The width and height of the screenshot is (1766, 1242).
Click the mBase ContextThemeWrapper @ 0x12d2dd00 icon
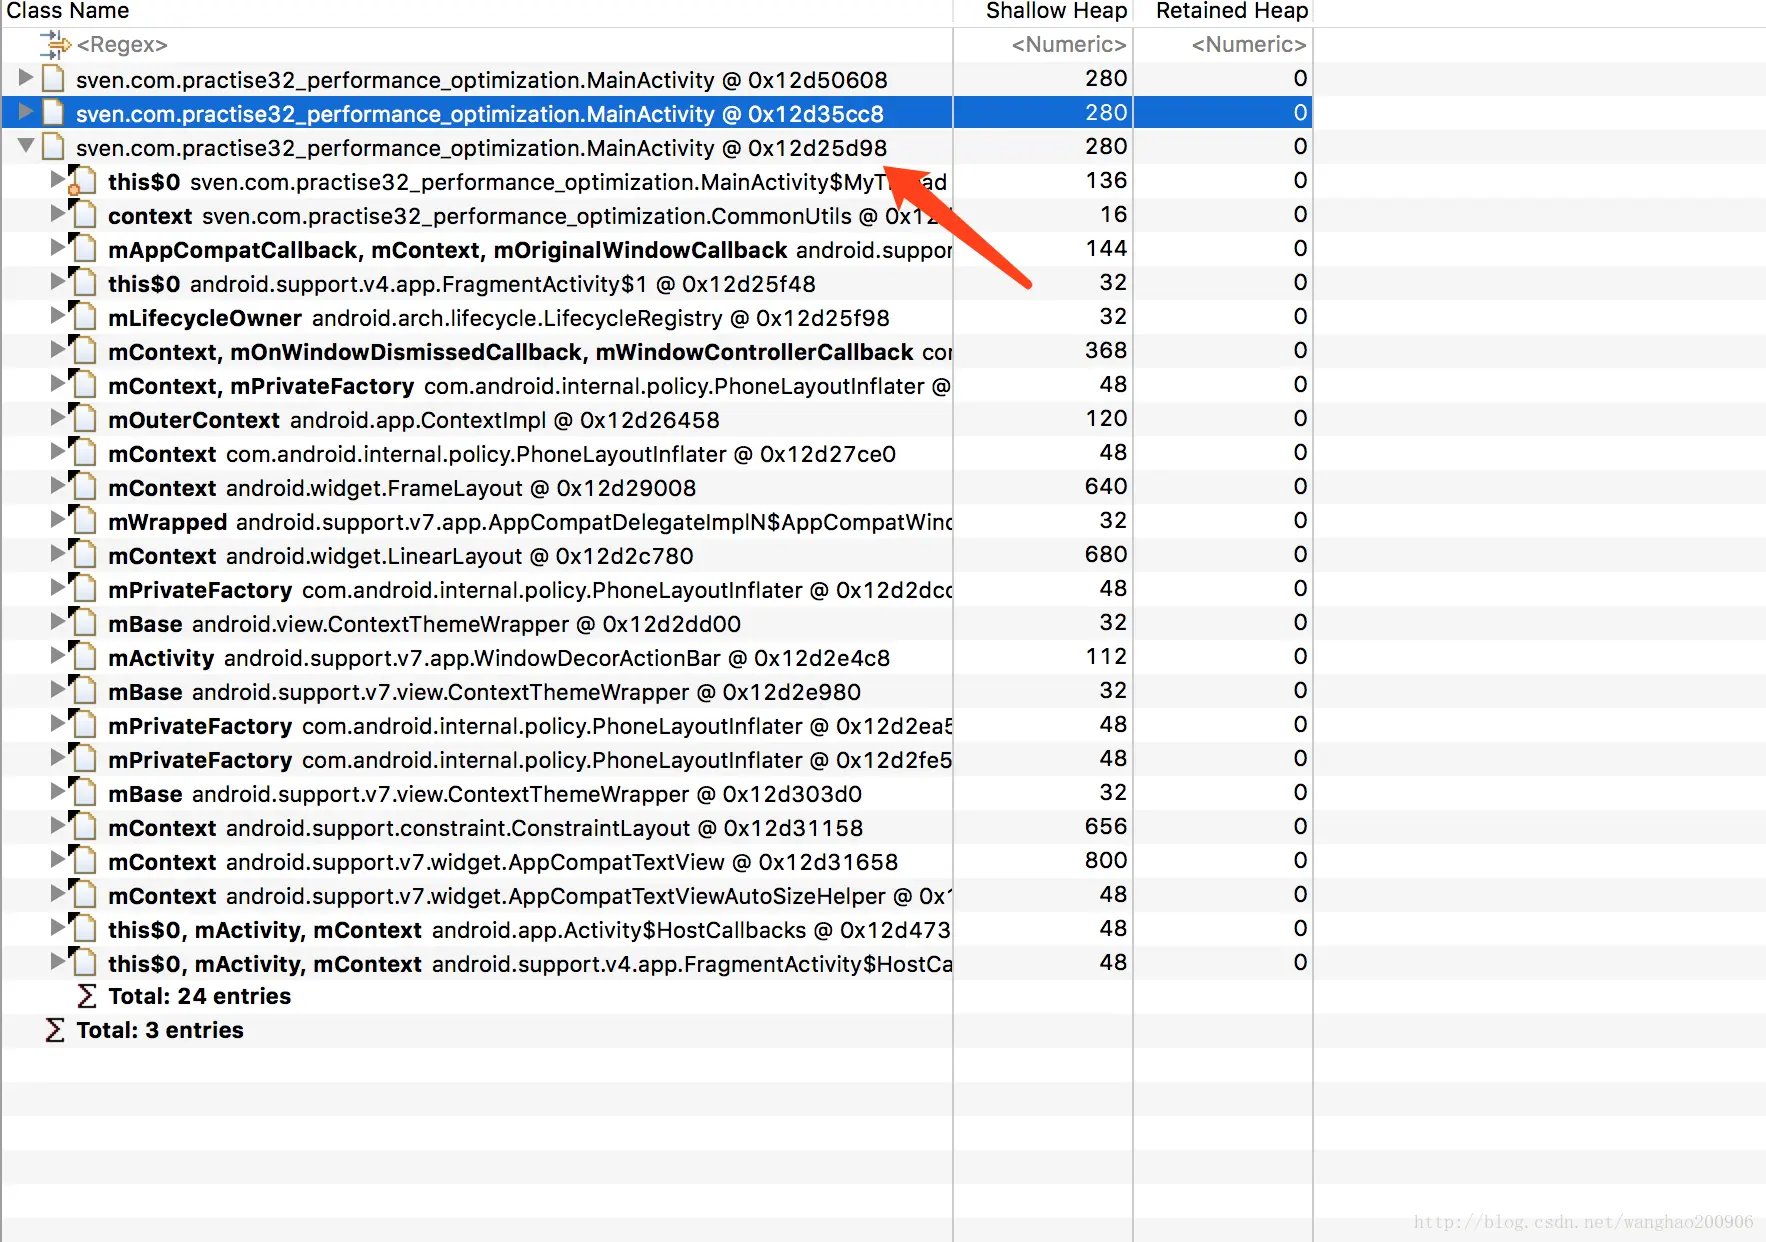pyautogui.click(x=82, y=623)
